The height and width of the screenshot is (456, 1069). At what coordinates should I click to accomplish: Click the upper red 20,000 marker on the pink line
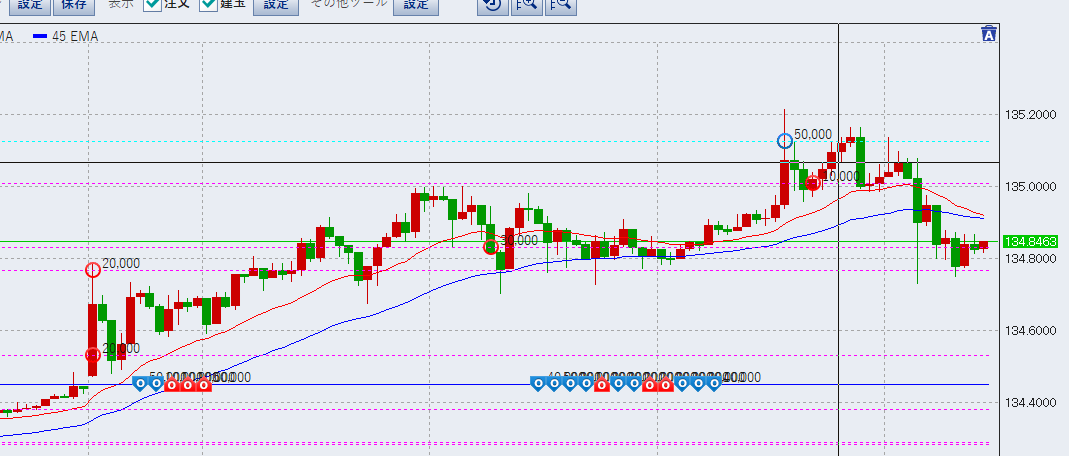(93, 269)
